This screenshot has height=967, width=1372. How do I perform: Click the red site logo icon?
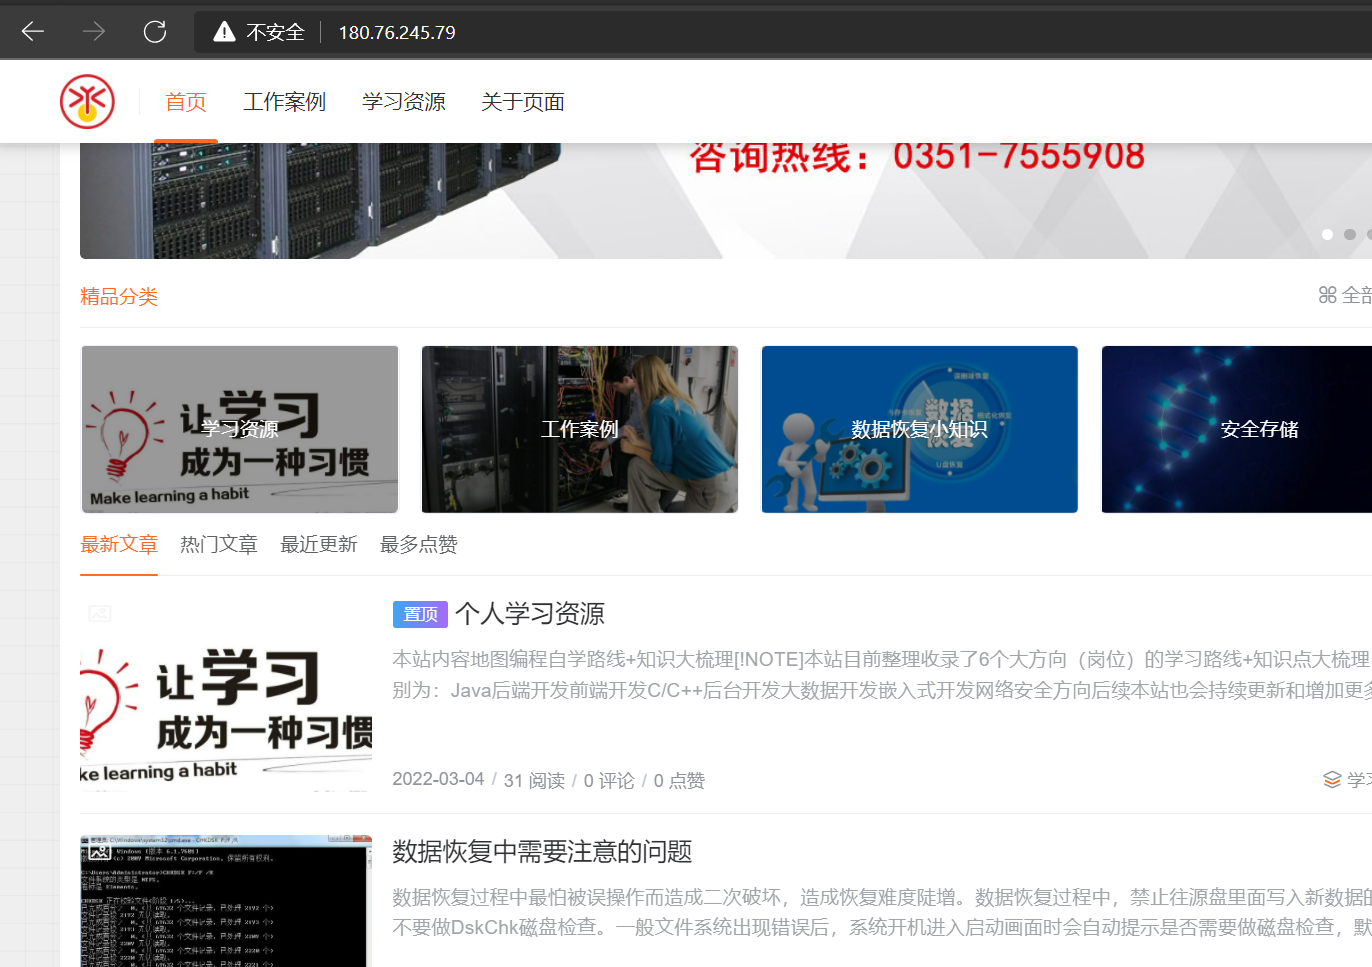pyautogui.click(x=86, y=101)
